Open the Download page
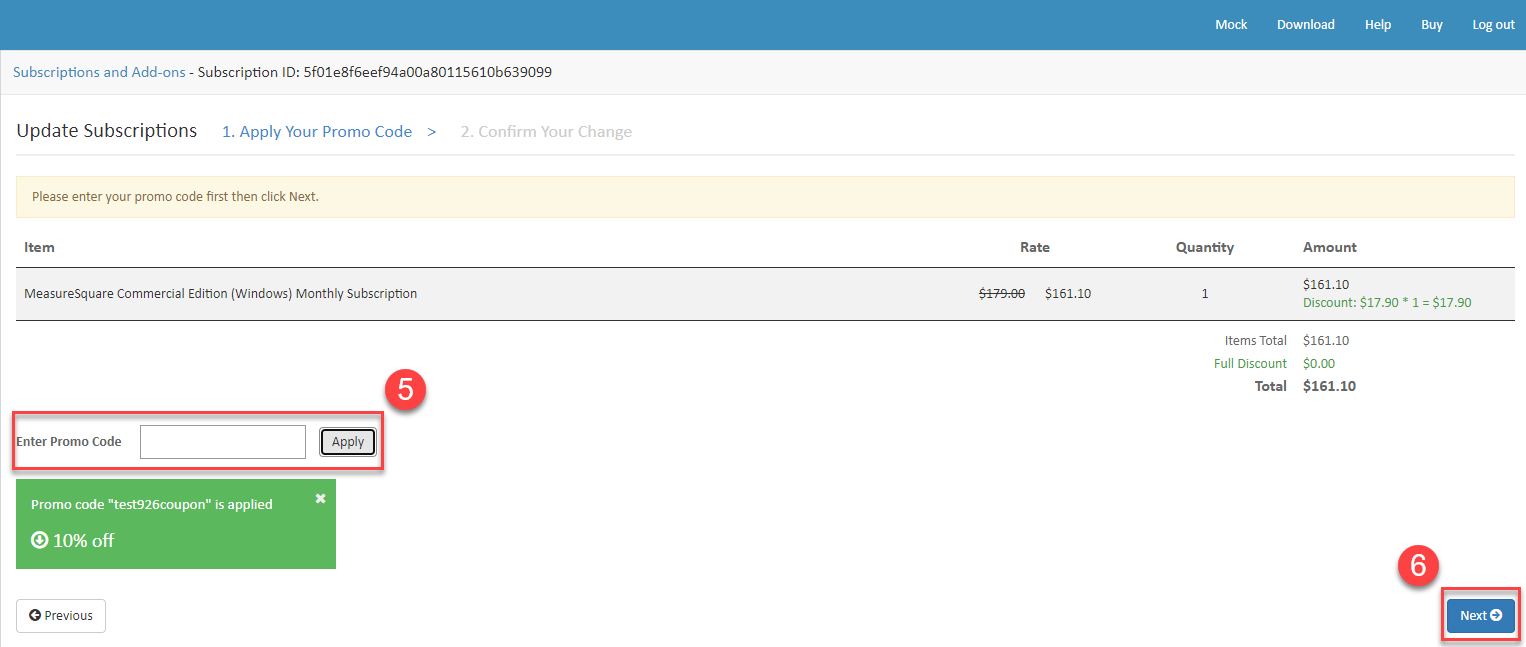The image size is (1526, 647). (x=1305, y=25)
